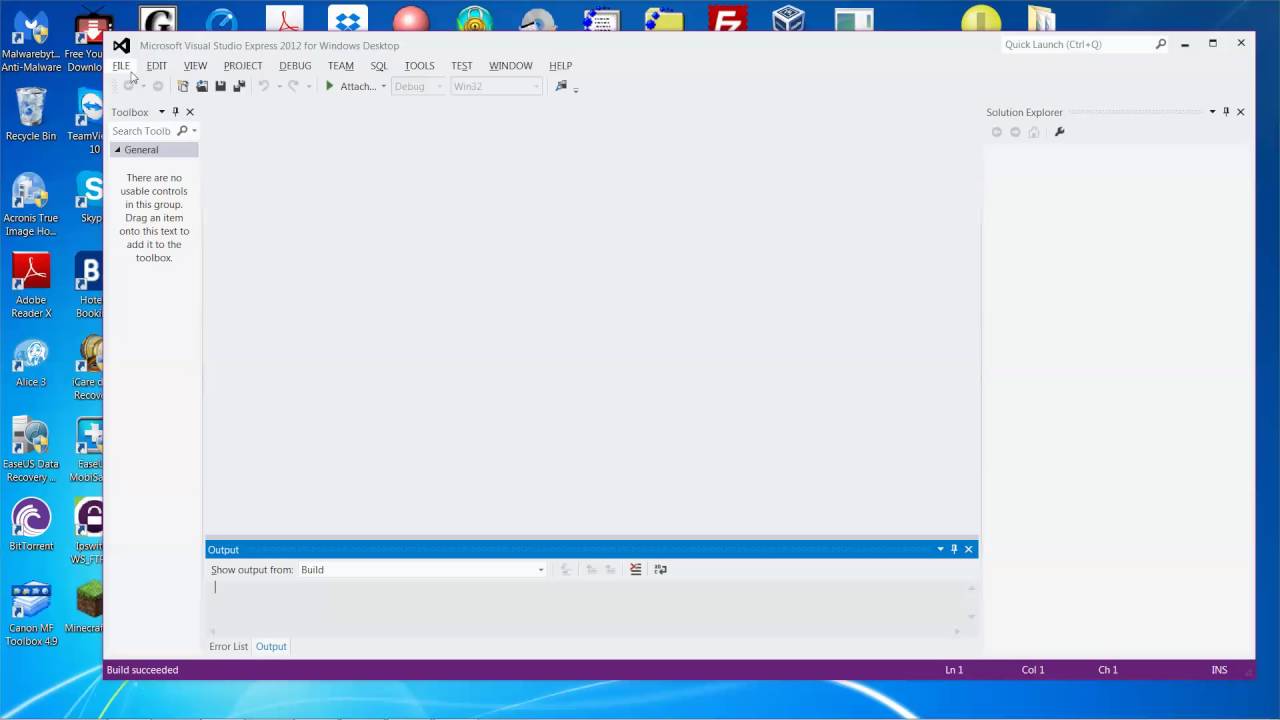1280x720 pixels.
Task: Click the green Start Attach play button
Action: (329, 86)
